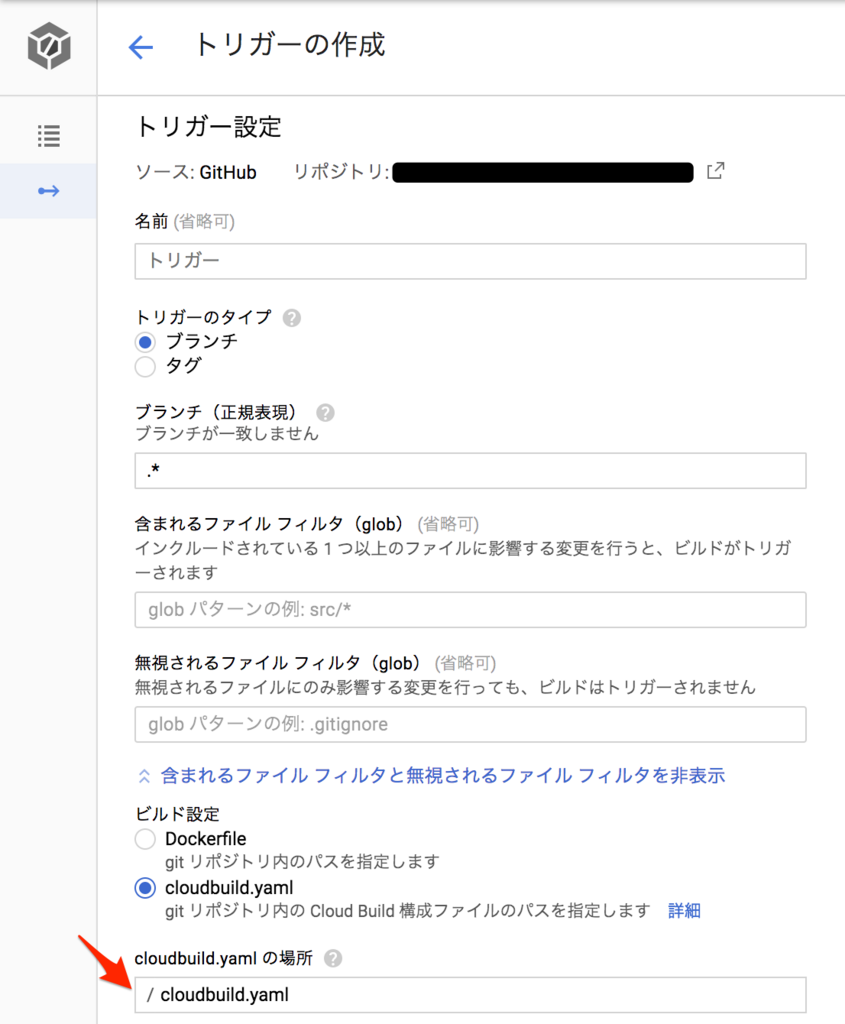
Task: Select the ブランチ trigger type radio
Action: [x=144, y=342]
